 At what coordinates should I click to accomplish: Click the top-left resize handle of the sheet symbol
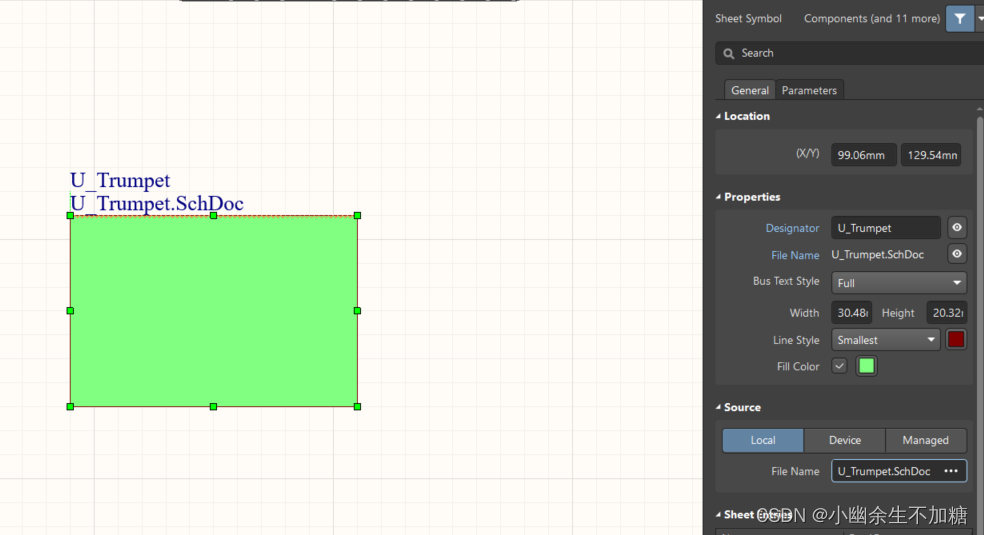coord(70,216)
